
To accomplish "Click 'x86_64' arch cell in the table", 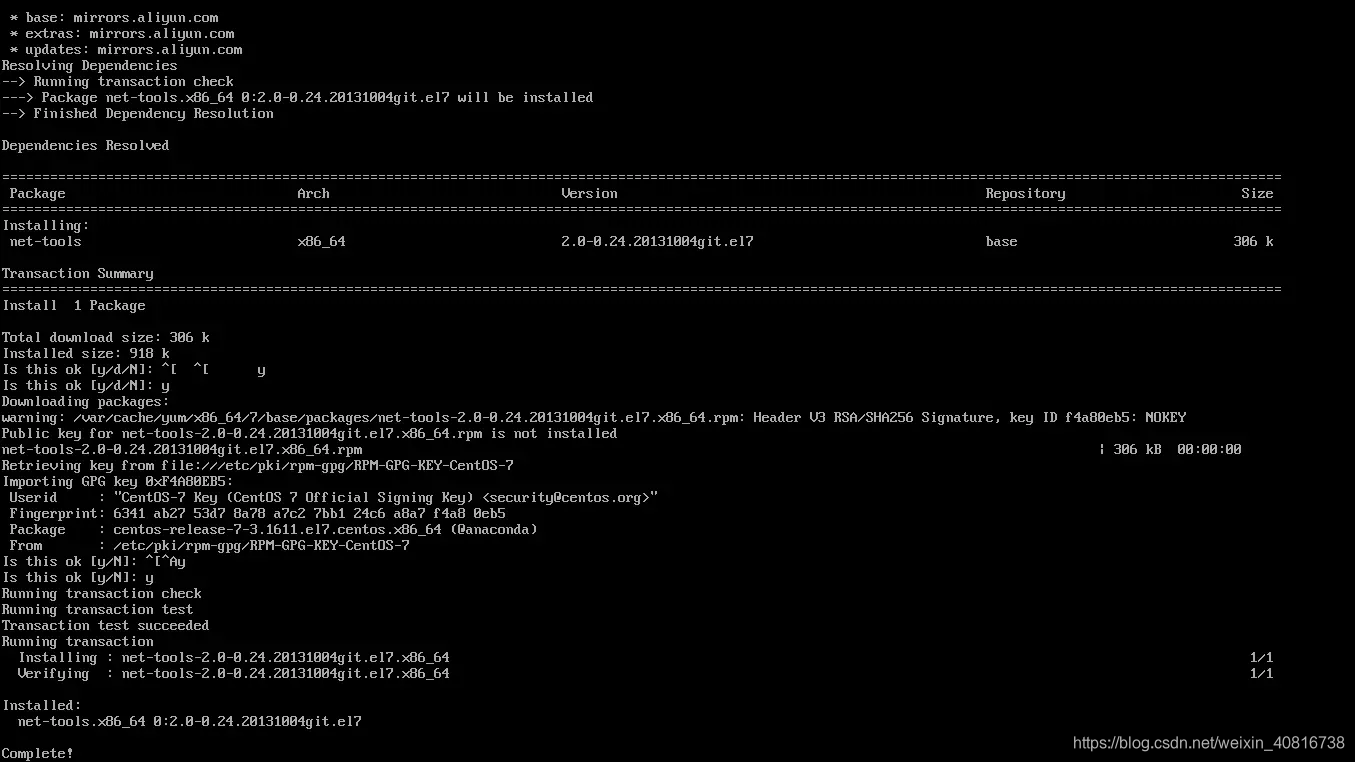I will (x=322, y=242).
